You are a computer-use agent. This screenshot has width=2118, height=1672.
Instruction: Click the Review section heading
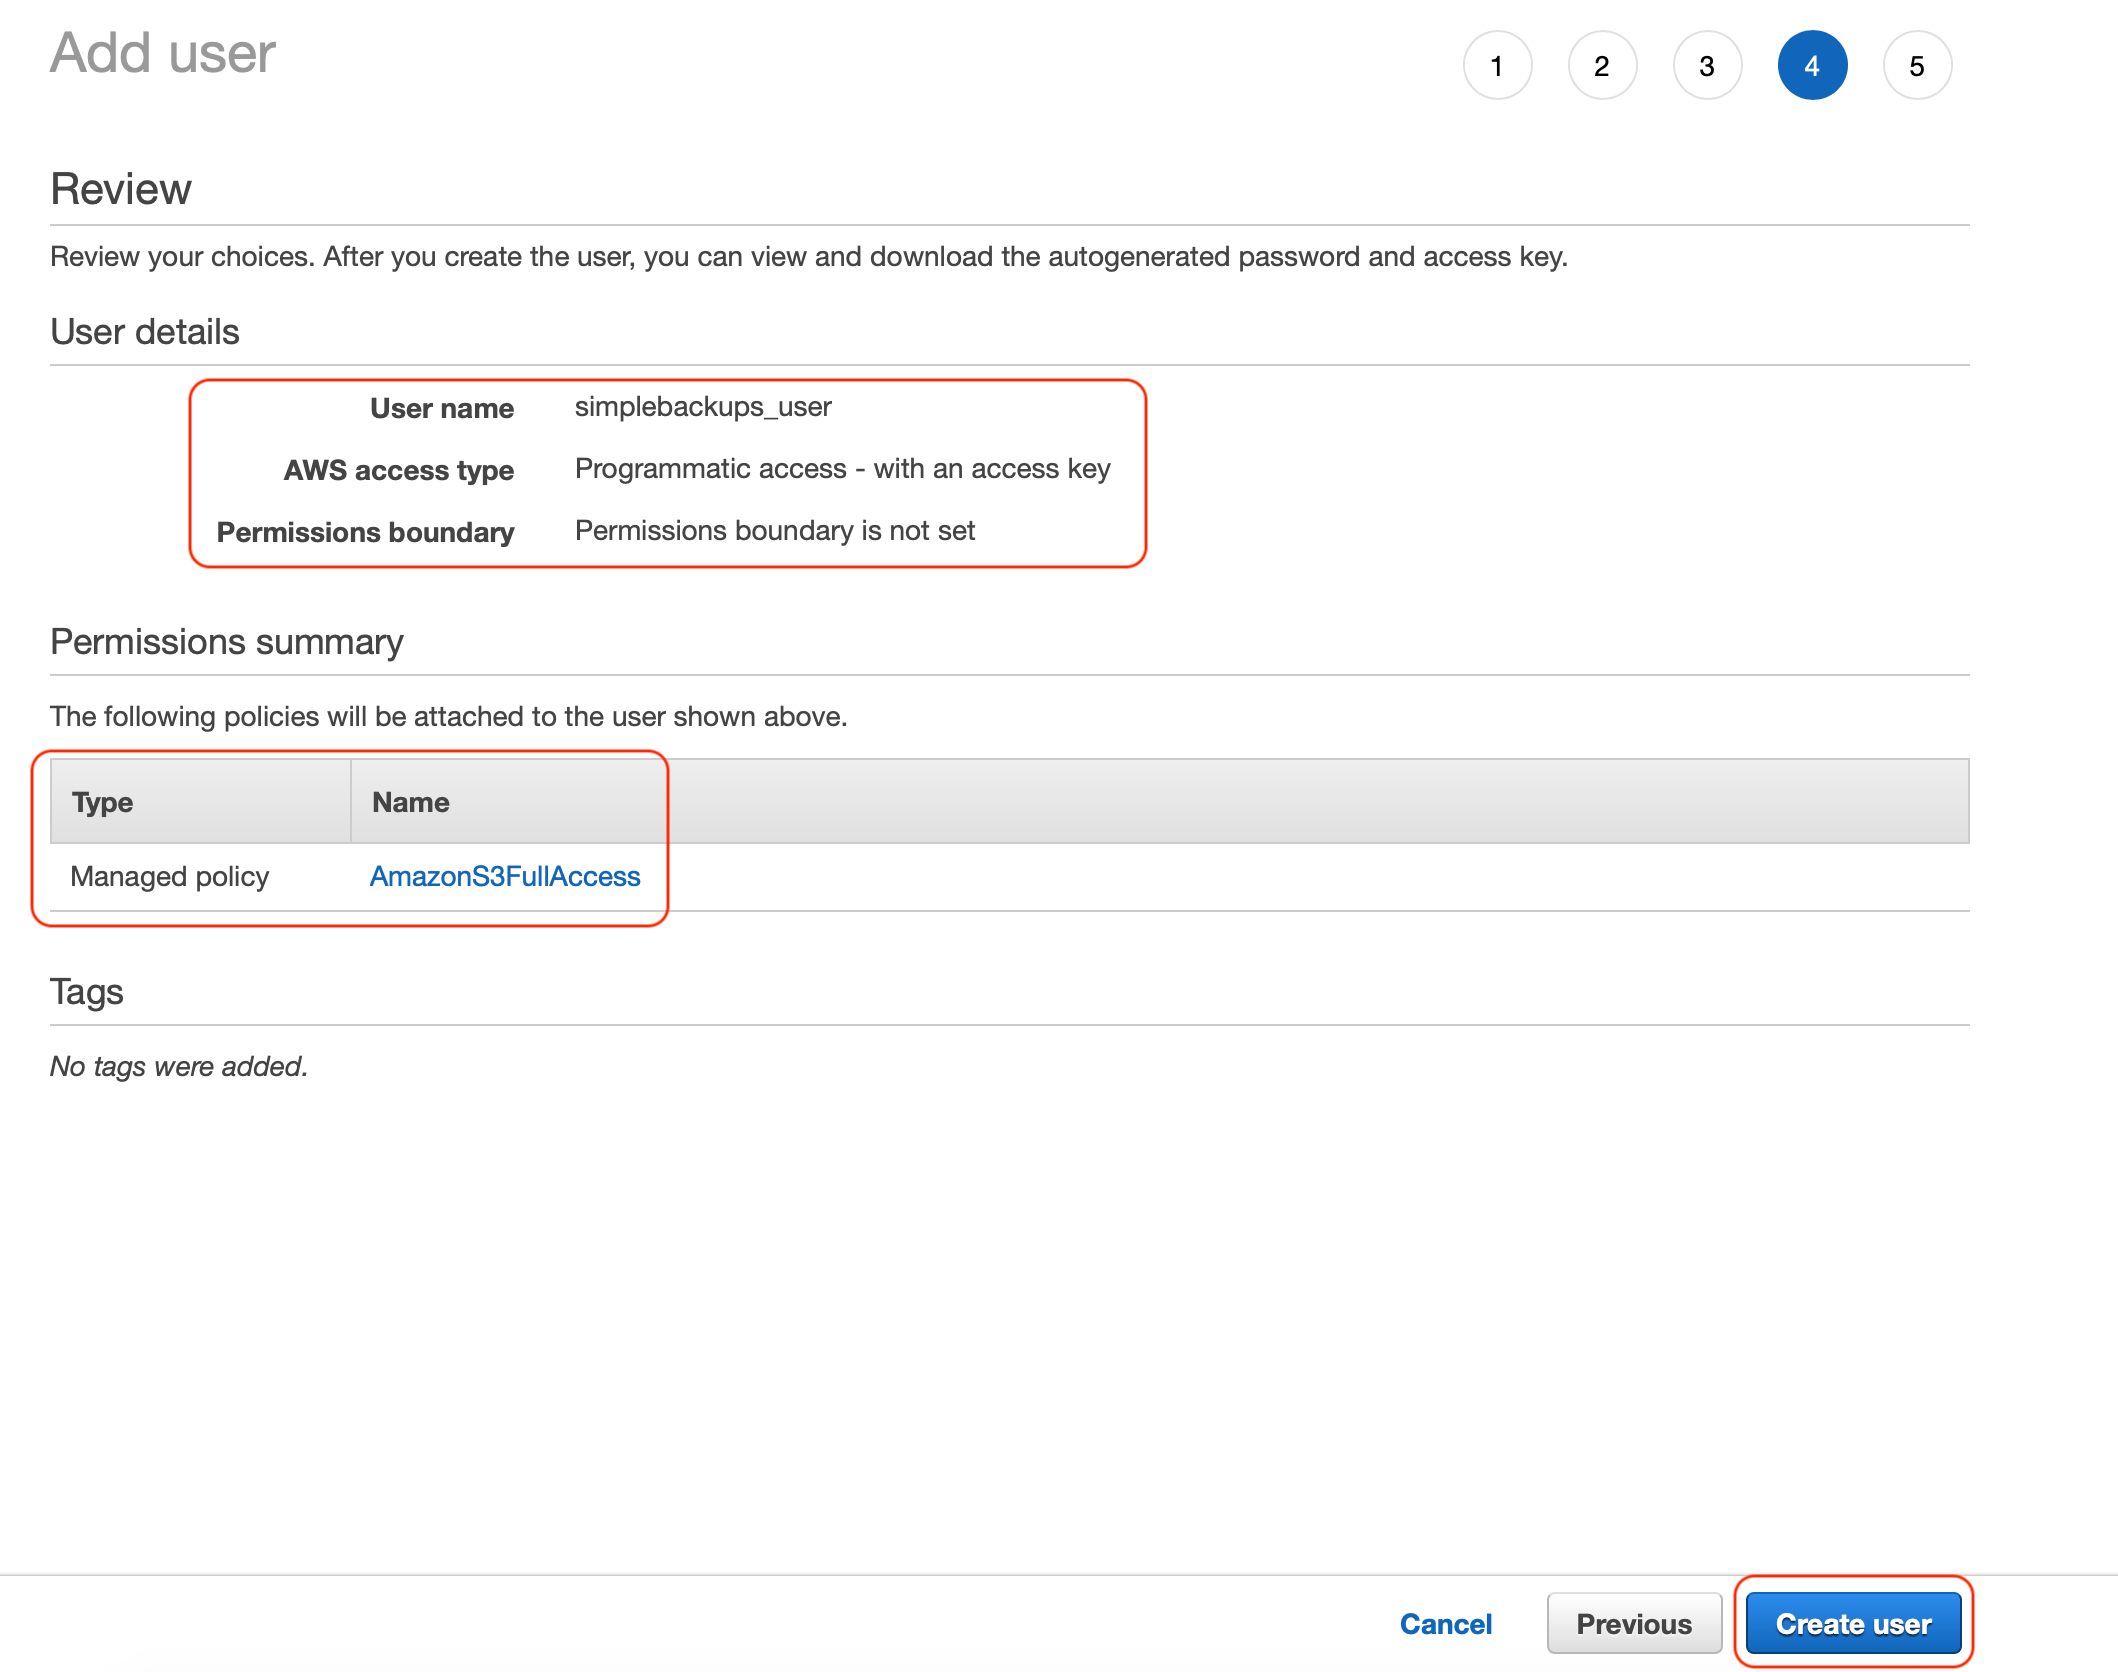(x=120, y=188)
